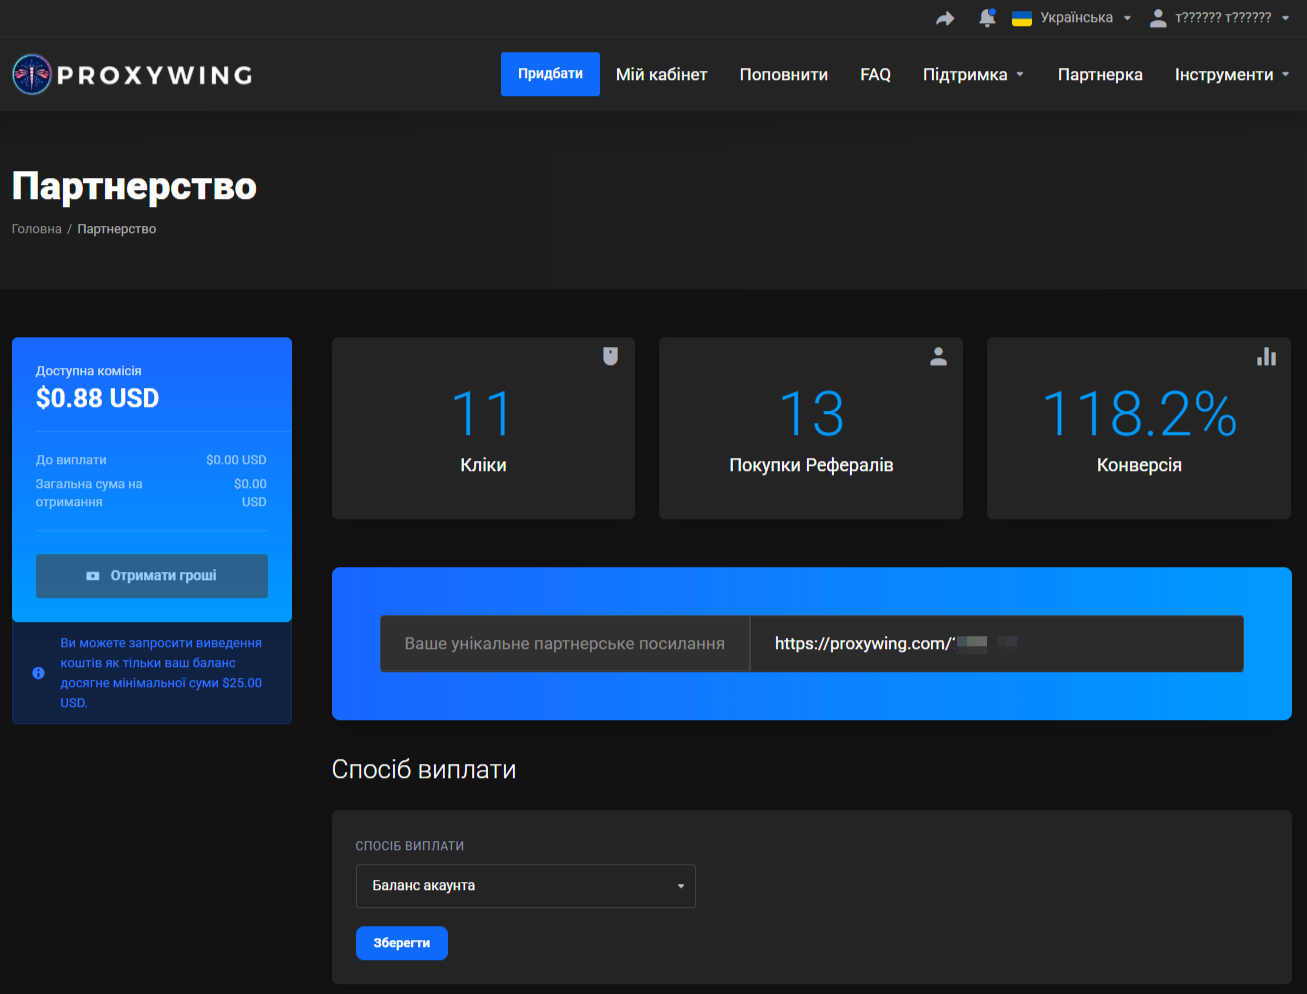Image resolution: width=1307 pixels, height=994 pixels.
Task: Click the Доступна комісія label
Action: point(89,371)
